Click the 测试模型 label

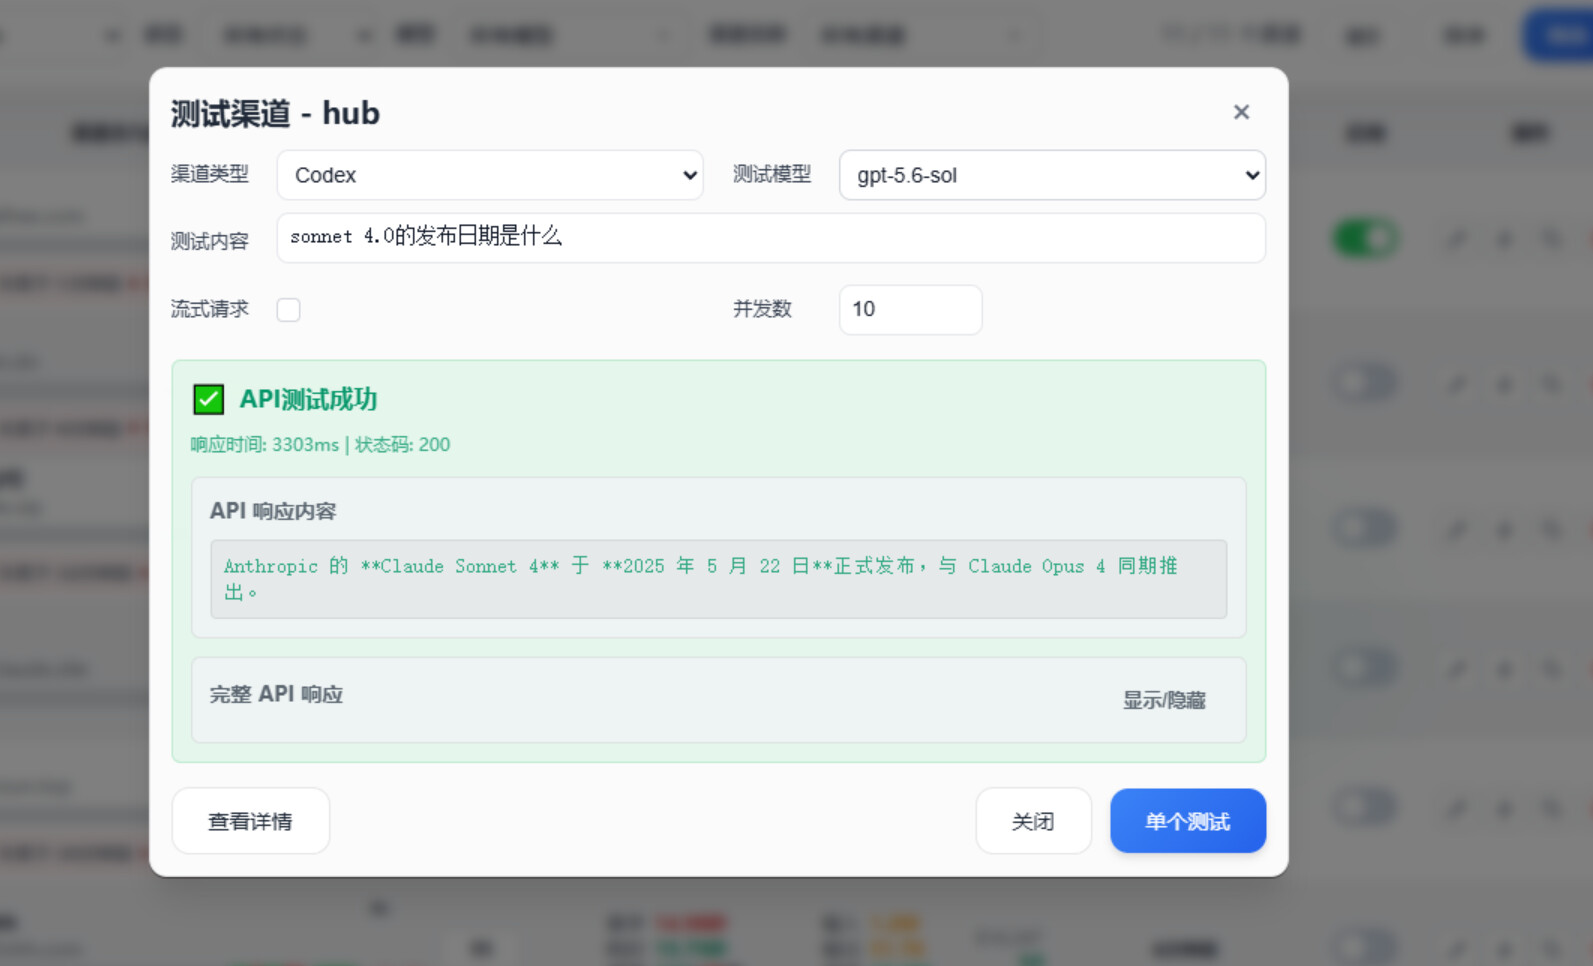click(x=772, y=174)
